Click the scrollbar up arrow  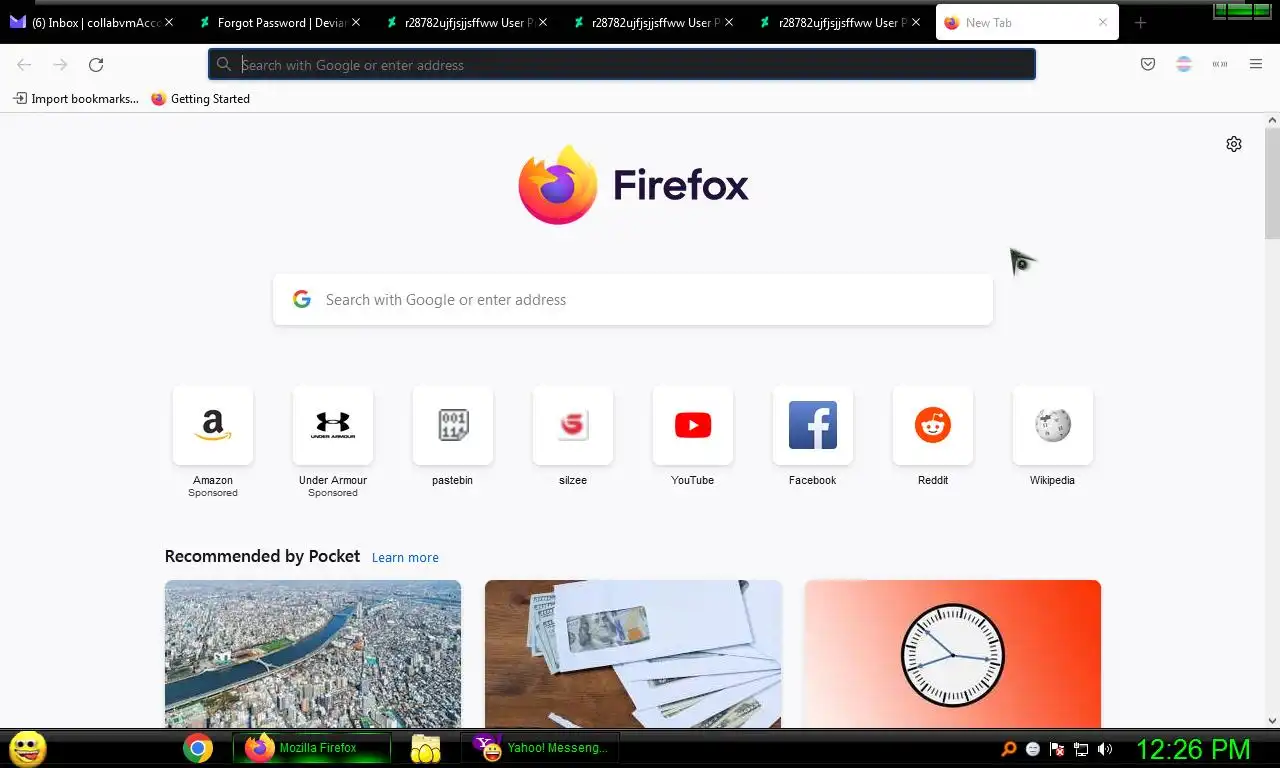point(1272,120)
